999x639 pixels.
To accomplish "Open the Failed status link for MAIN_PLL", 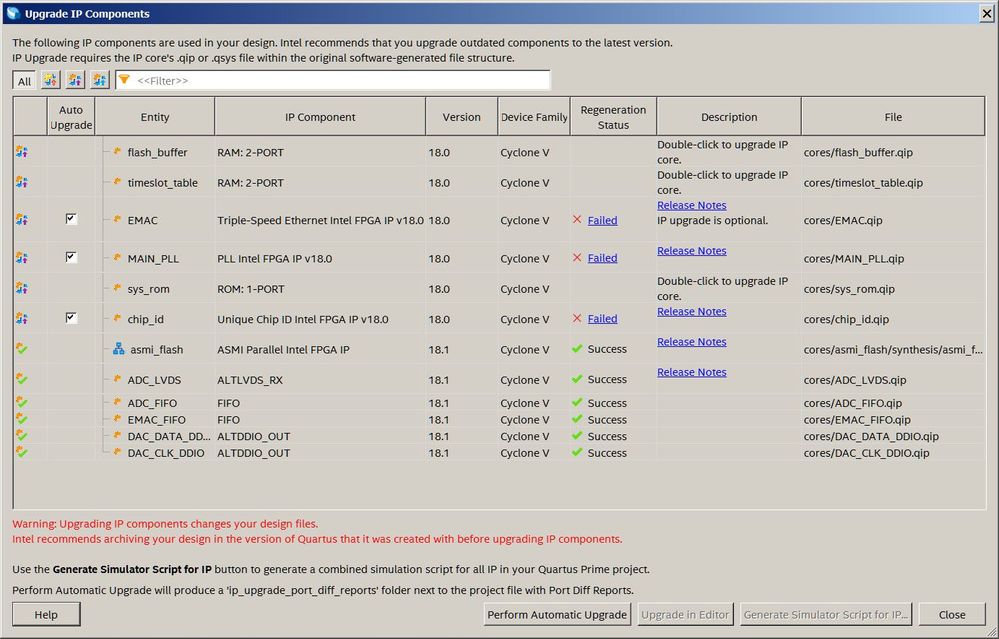I will tap(602, 258).
